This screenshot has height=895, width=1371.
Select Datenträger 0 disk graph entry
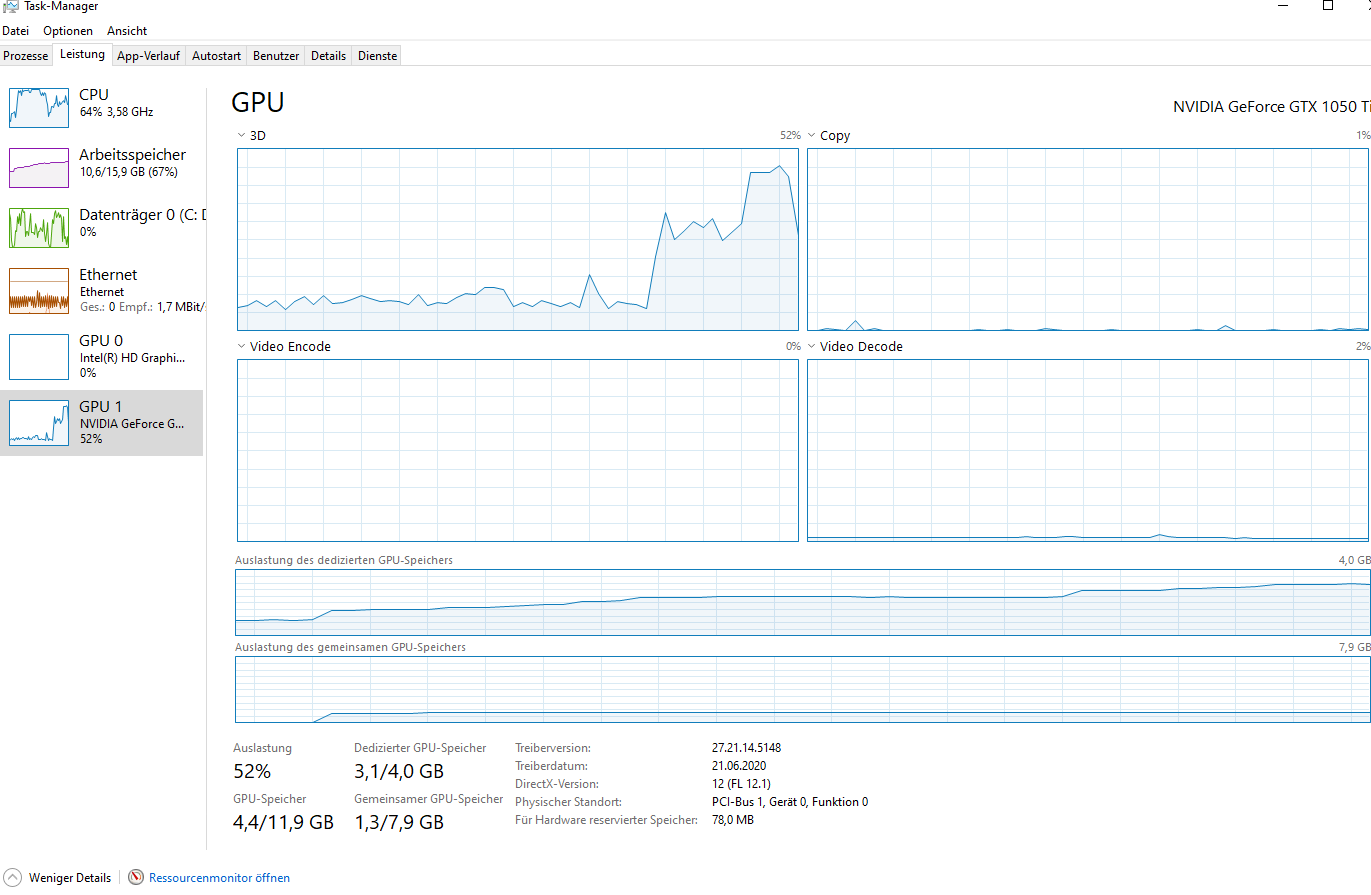(39, 227)
